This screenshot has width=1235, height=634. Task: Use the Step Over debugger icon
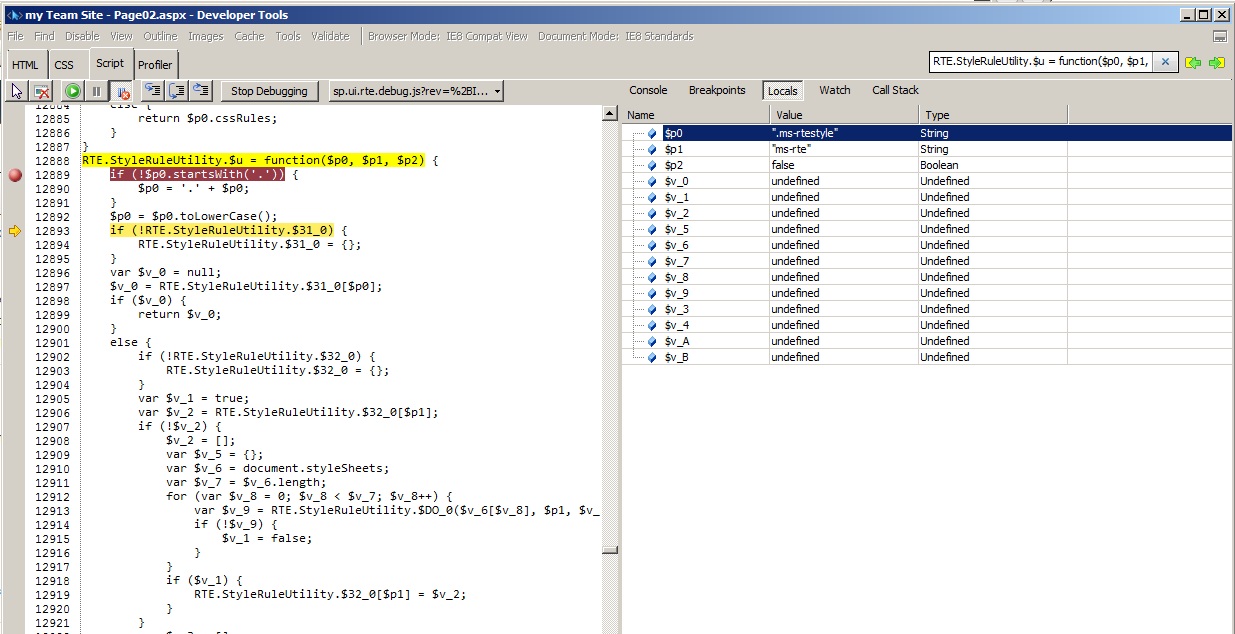[x=175, y=90]
